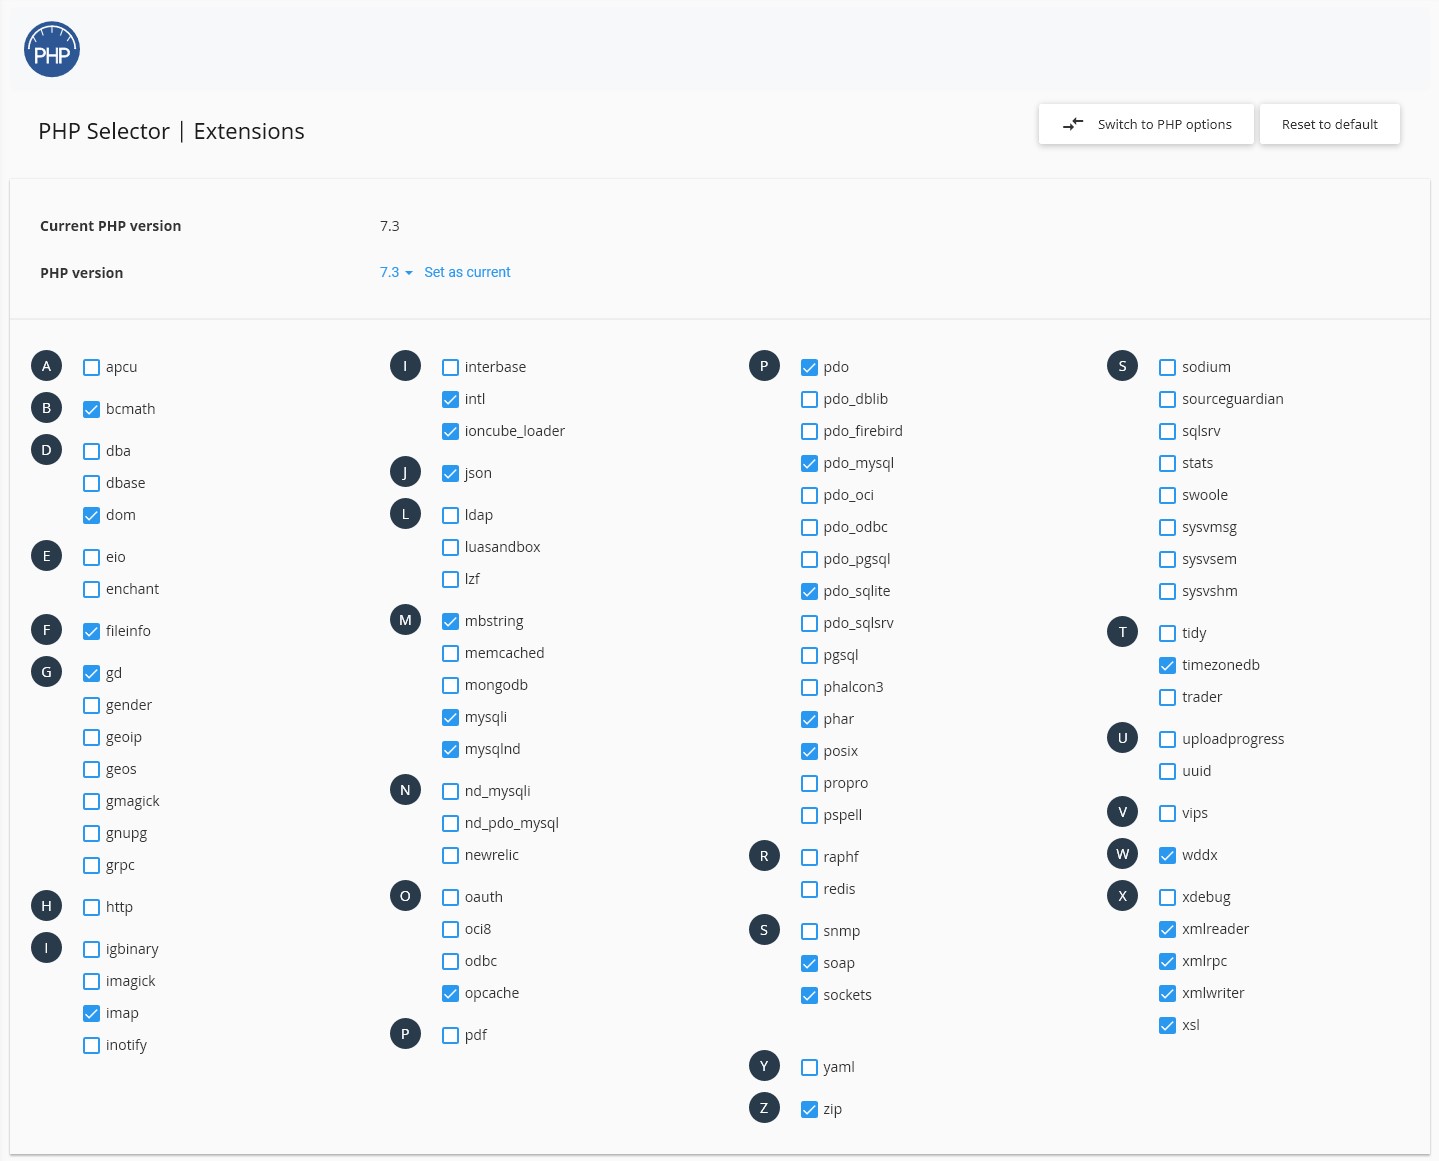
Task: Uncheck the timezonedb extension
Action: (x=1167, y=665)
